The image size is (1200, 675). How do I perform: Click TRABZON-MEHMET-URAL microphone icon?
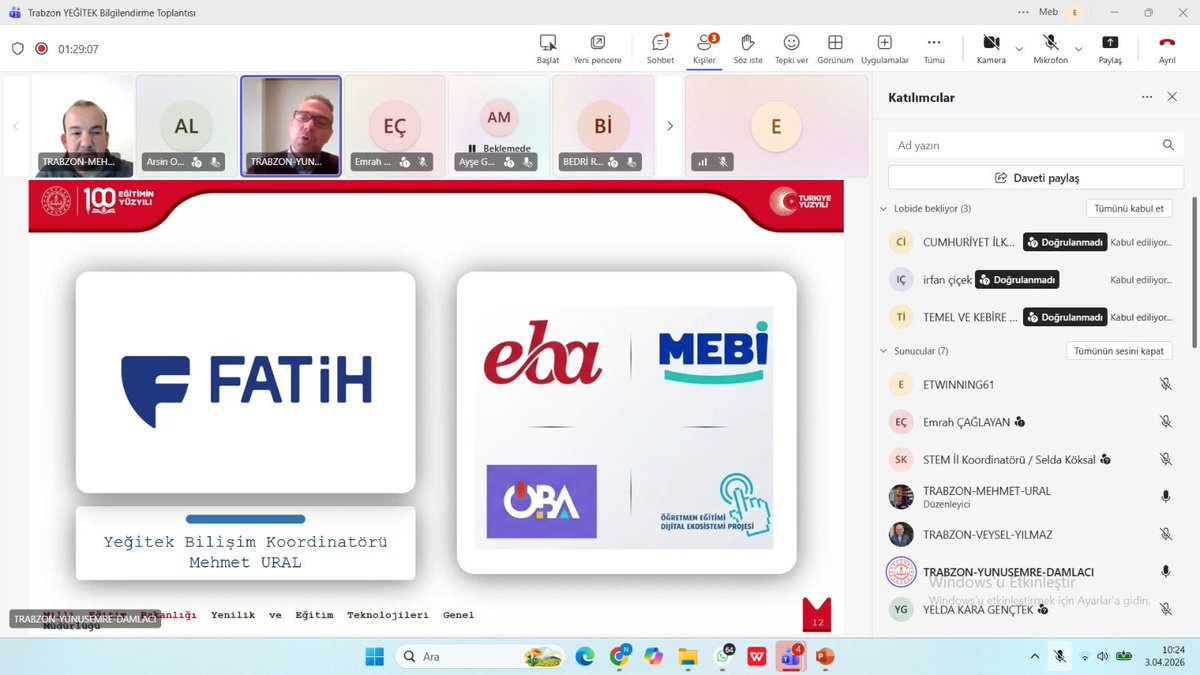click(x=1165, y=497)
